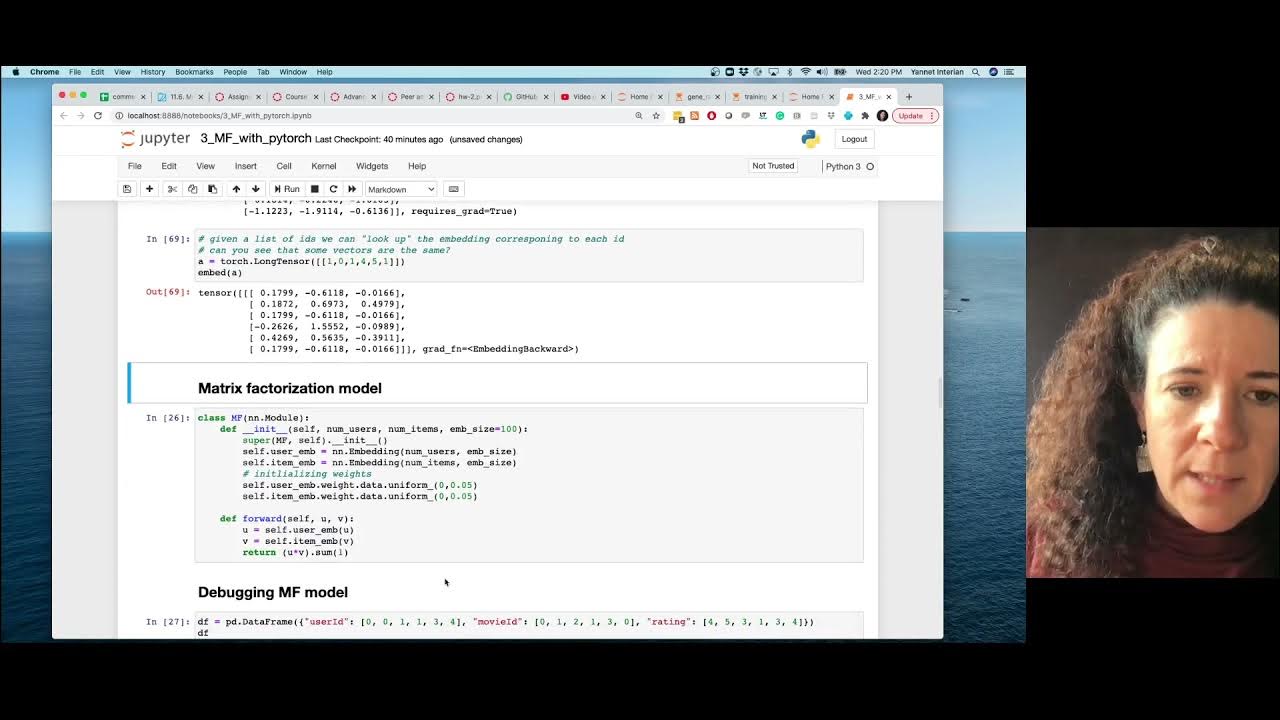1280x720 pixels.
Task: Click the Chrome Update button
Action: (x=915, y=116)
